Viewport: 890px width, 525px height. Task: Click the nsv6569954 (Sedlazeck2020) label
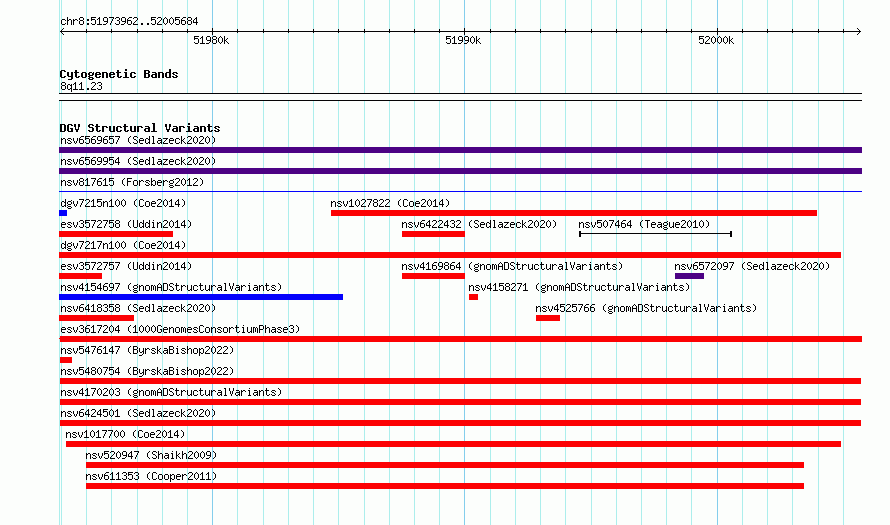[138, 161]
